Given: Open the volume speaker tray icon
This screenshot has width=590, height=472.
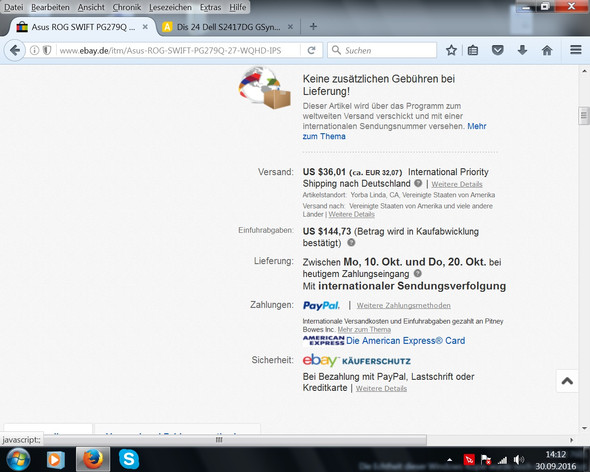Looking at the screenshot, I should coord(519,460).
